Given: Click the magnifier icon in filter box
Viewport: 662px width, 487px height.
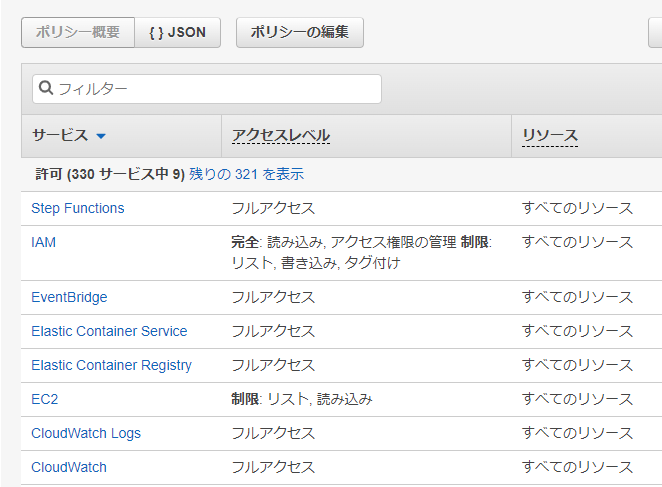Looking at the screenshot, I should (x=46, y=88).
